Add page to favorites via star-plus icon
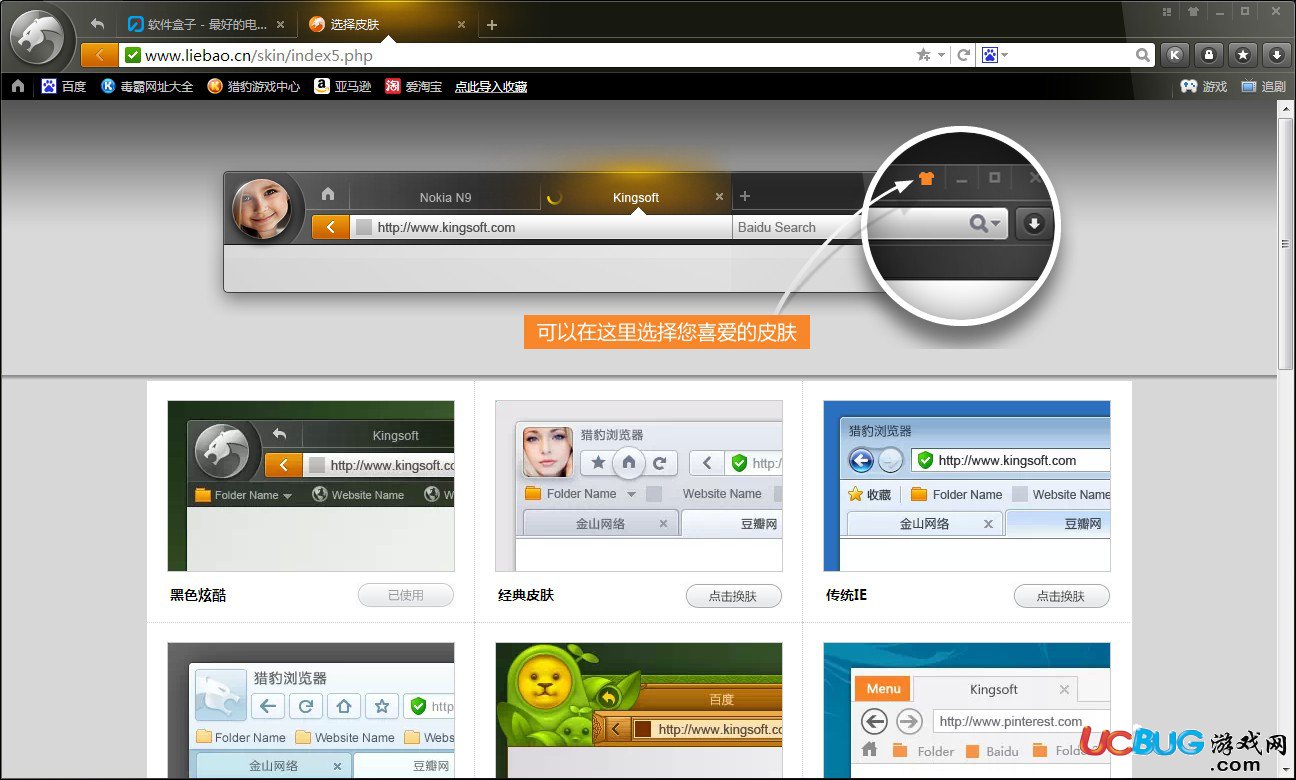This screenshot has width=1296, height=780. (924, 55)
